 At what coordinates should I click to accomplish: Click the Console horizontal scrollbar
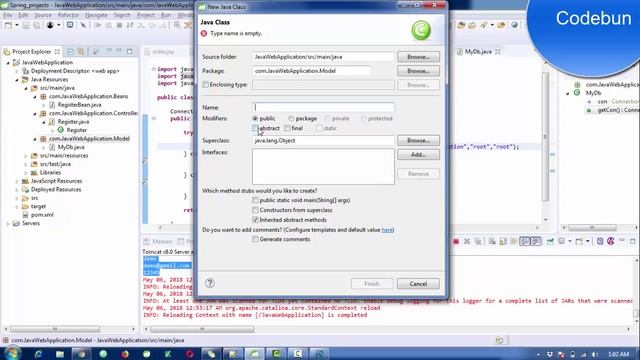(202, 329)
